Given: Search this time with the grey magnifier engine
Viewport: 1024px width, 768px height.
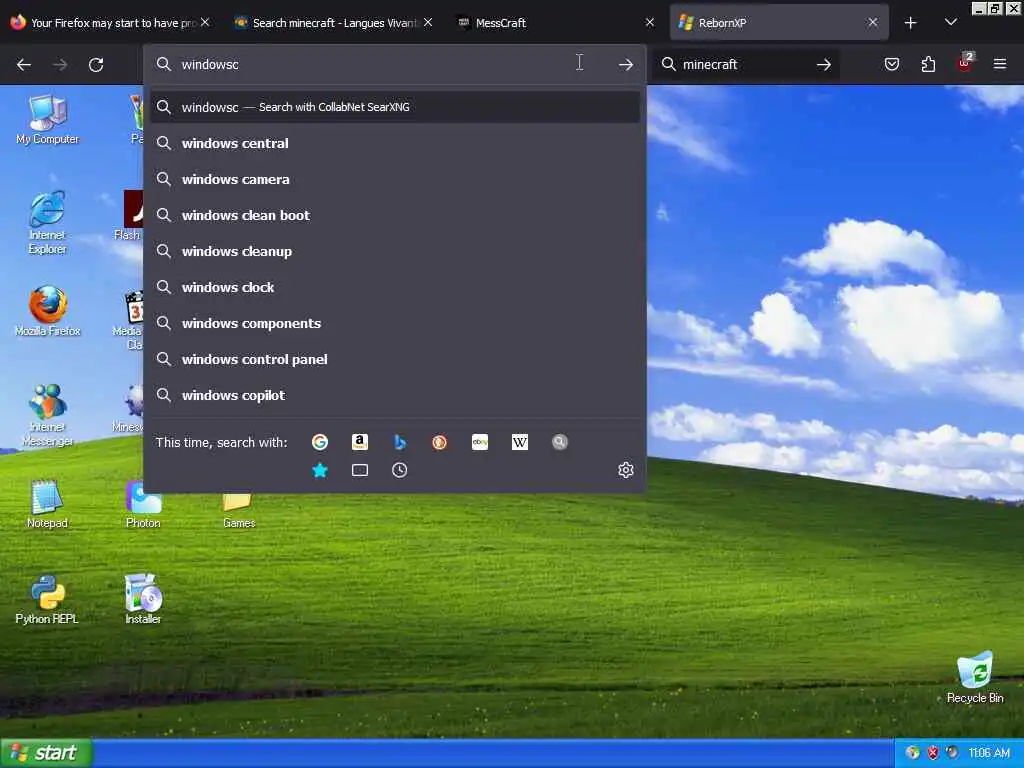Looking at the screenshot, I should (560, 442).
